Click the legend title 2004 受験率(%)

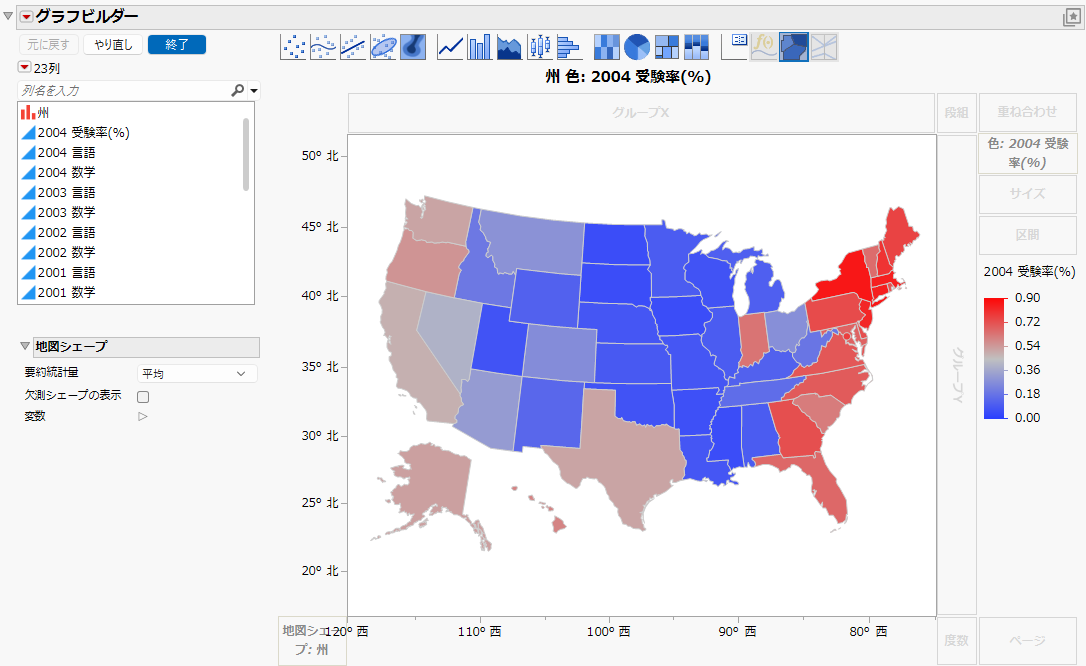(1029, 271)
